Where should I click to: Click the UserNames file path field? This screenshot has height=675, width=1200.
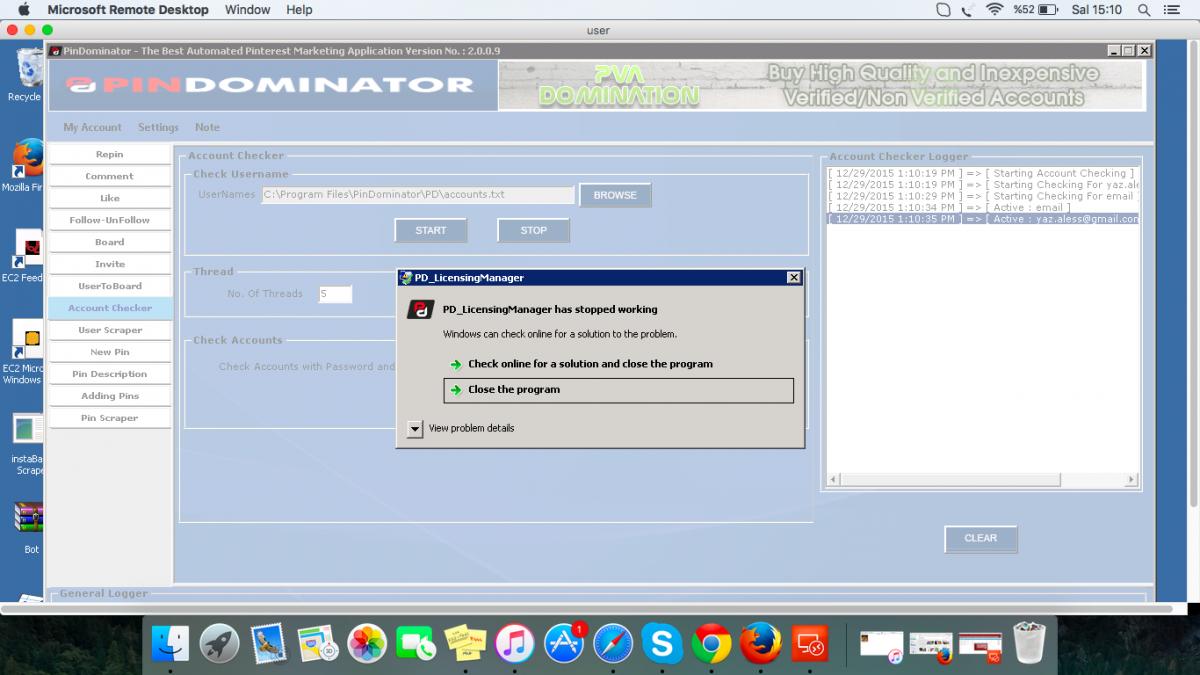[418, 195]
